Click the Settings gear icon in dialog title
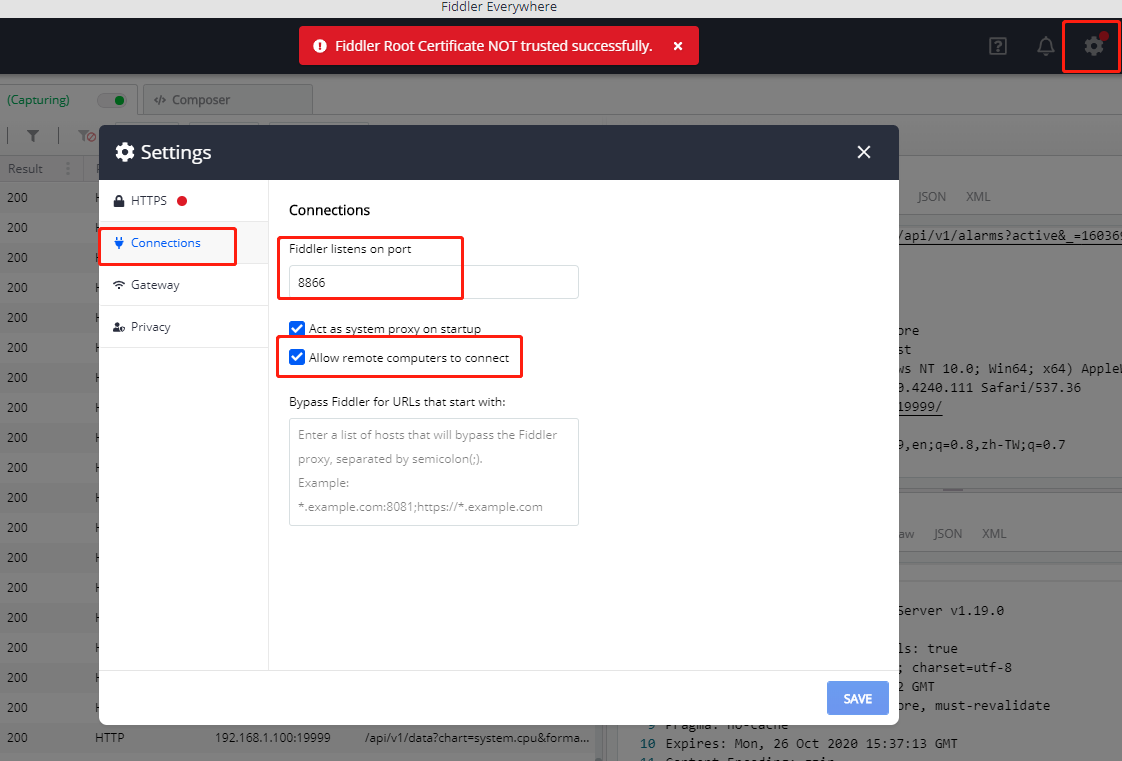Screen dimensions: 1122x761 pos(125,152)
